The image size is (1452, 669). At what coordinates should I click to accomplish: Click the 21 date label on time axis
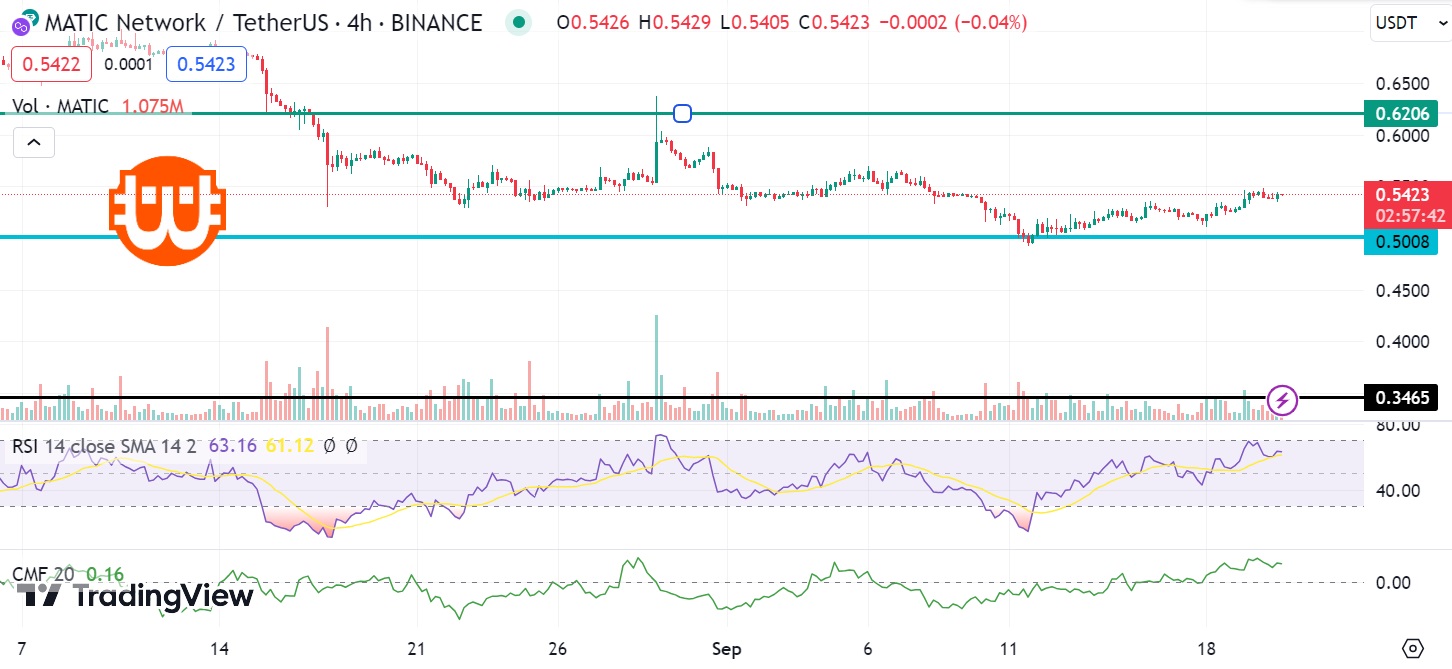pyautogui.click(x=417, y=648)
